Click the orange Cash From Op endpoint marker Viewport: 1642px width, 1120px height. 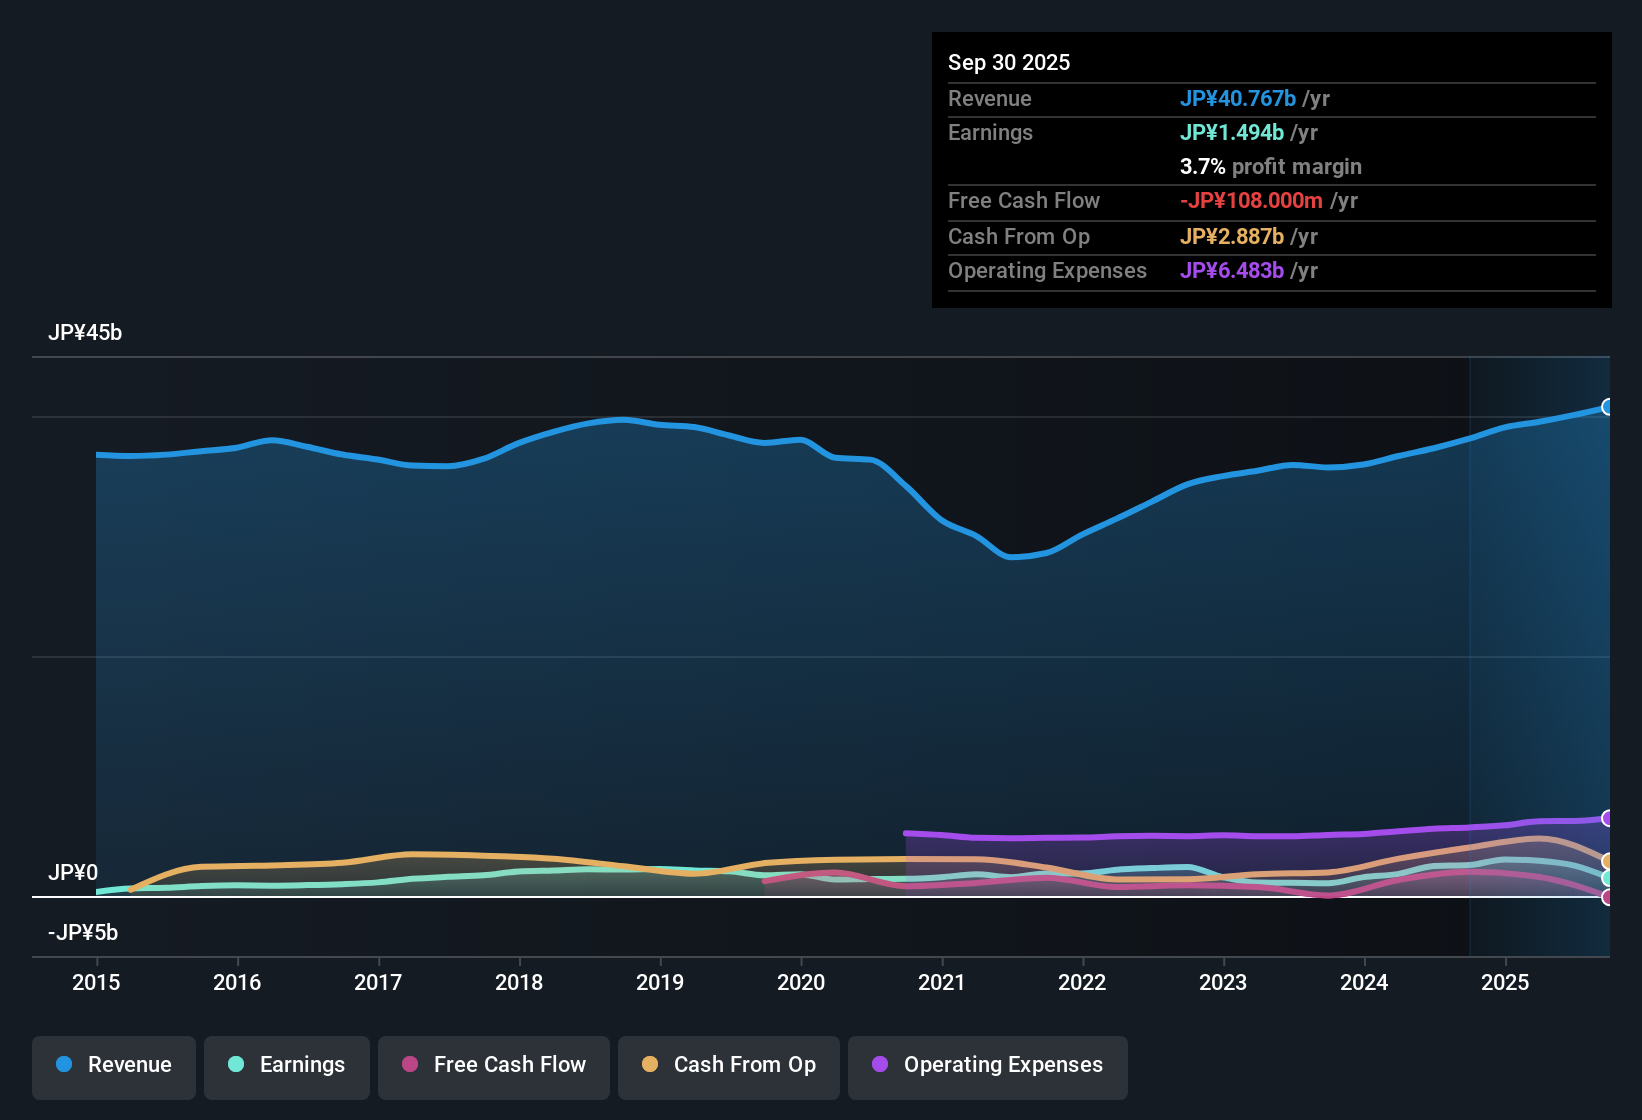(1608, 858)
